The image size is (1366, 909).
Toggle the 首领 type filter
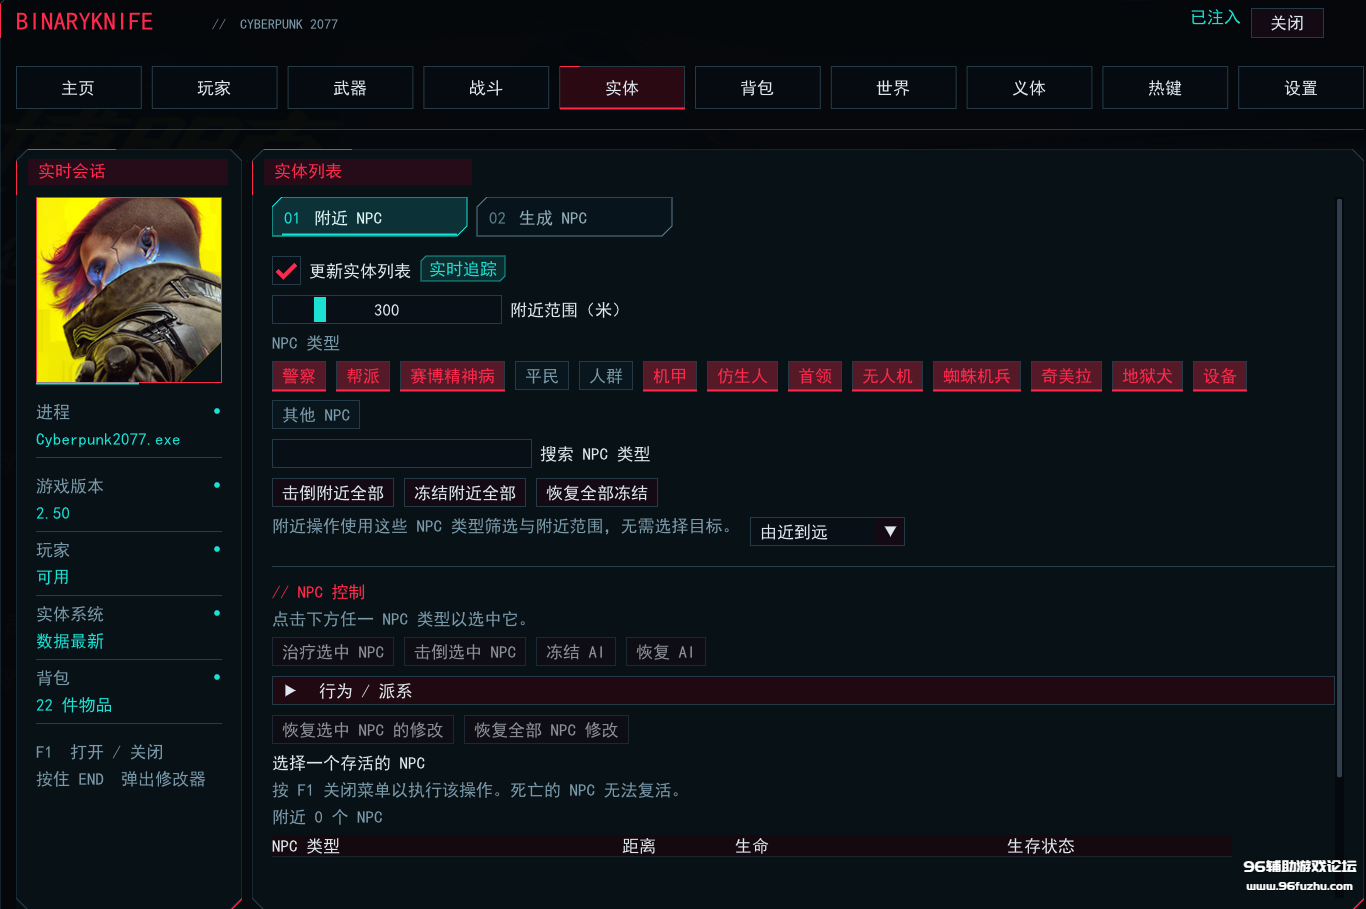click(815, 376)
